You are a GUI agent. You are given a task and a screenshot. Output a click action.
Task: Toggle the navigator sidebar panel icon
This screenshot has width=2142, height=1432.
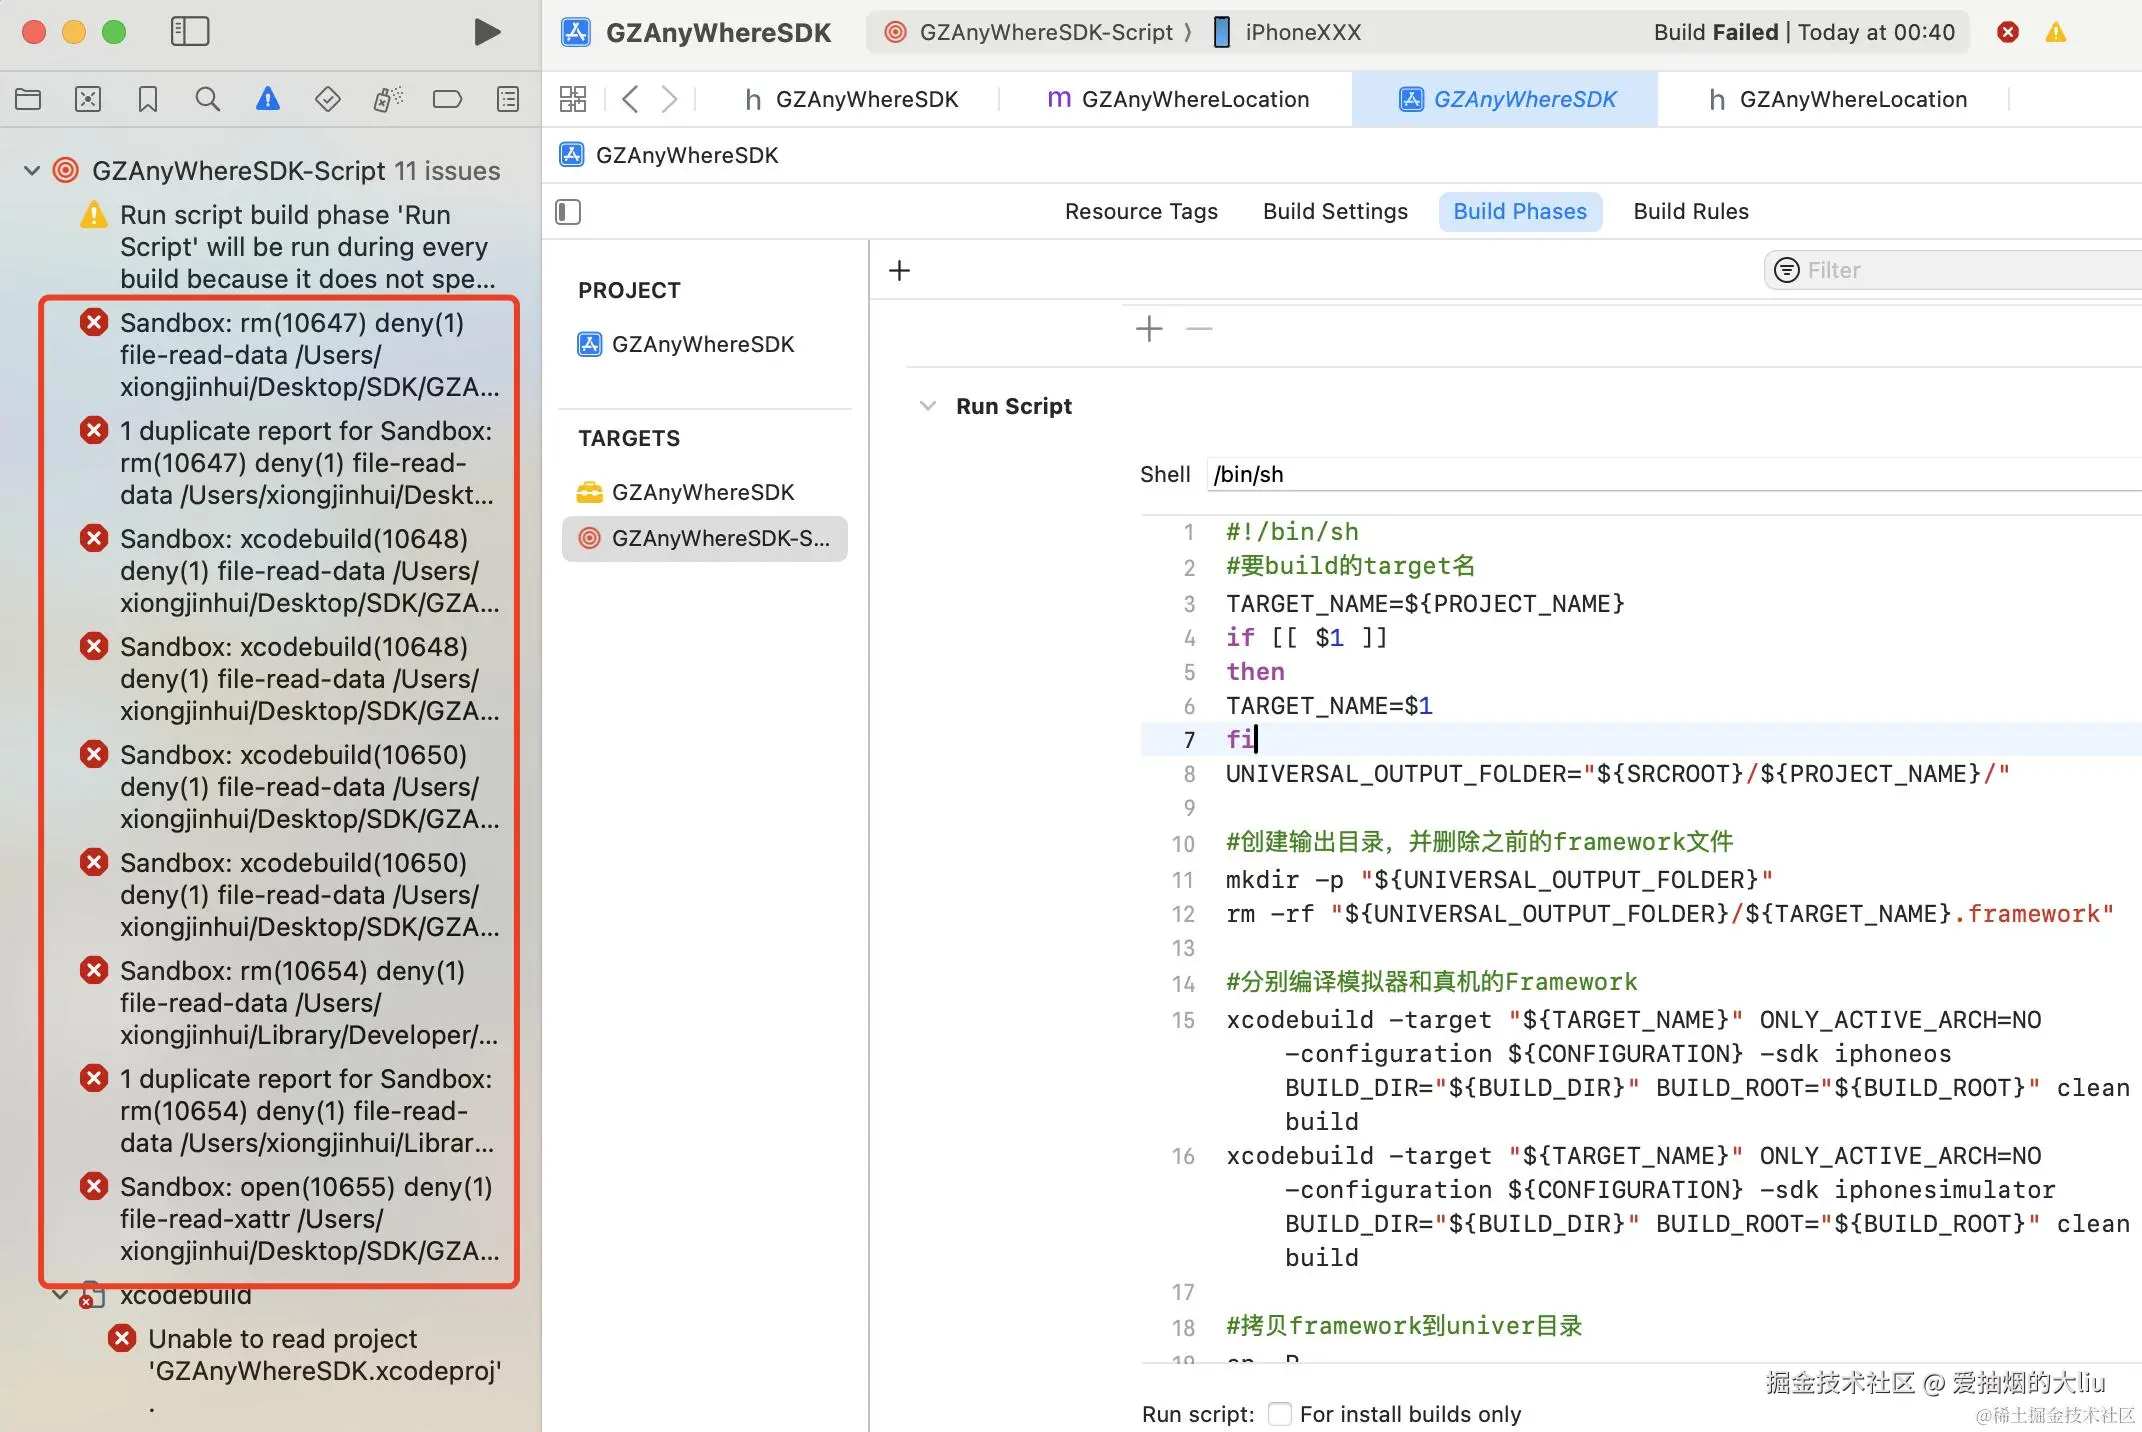[190, 32]
